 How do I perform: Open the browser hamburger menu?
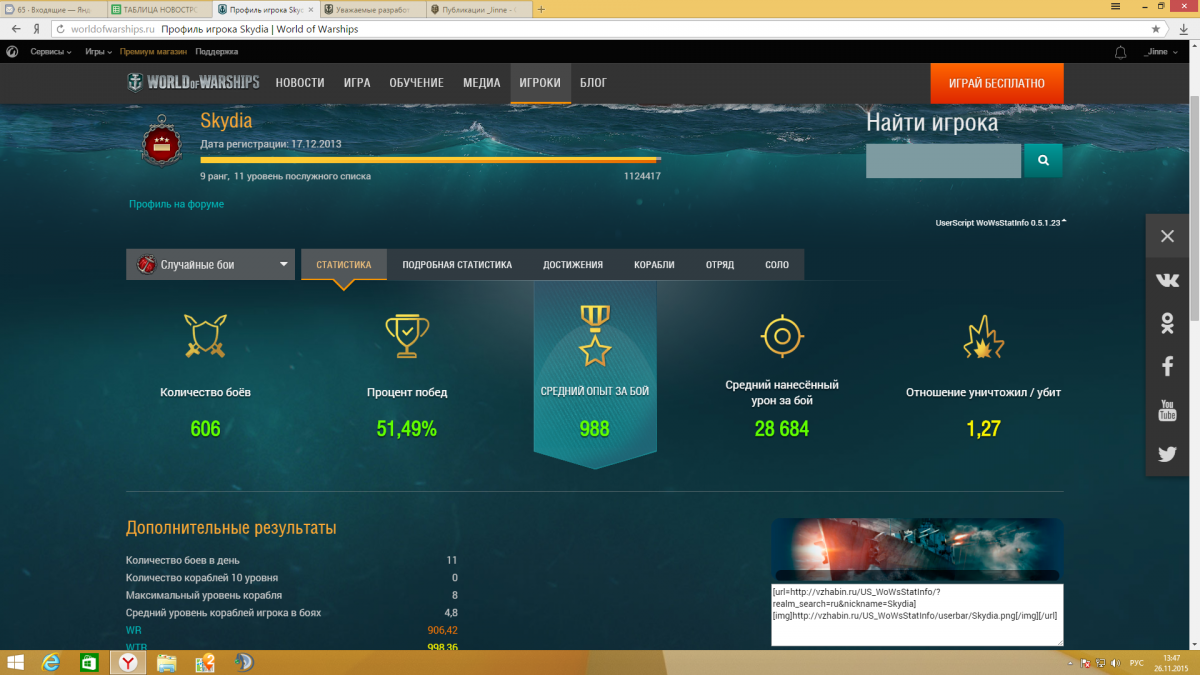1115,6
